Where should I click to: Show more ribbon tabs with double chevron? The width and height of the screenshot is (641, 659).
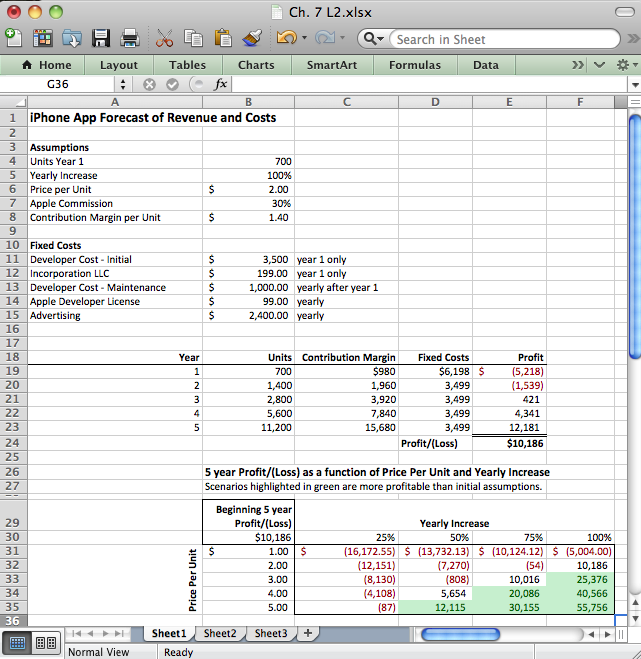578,65
